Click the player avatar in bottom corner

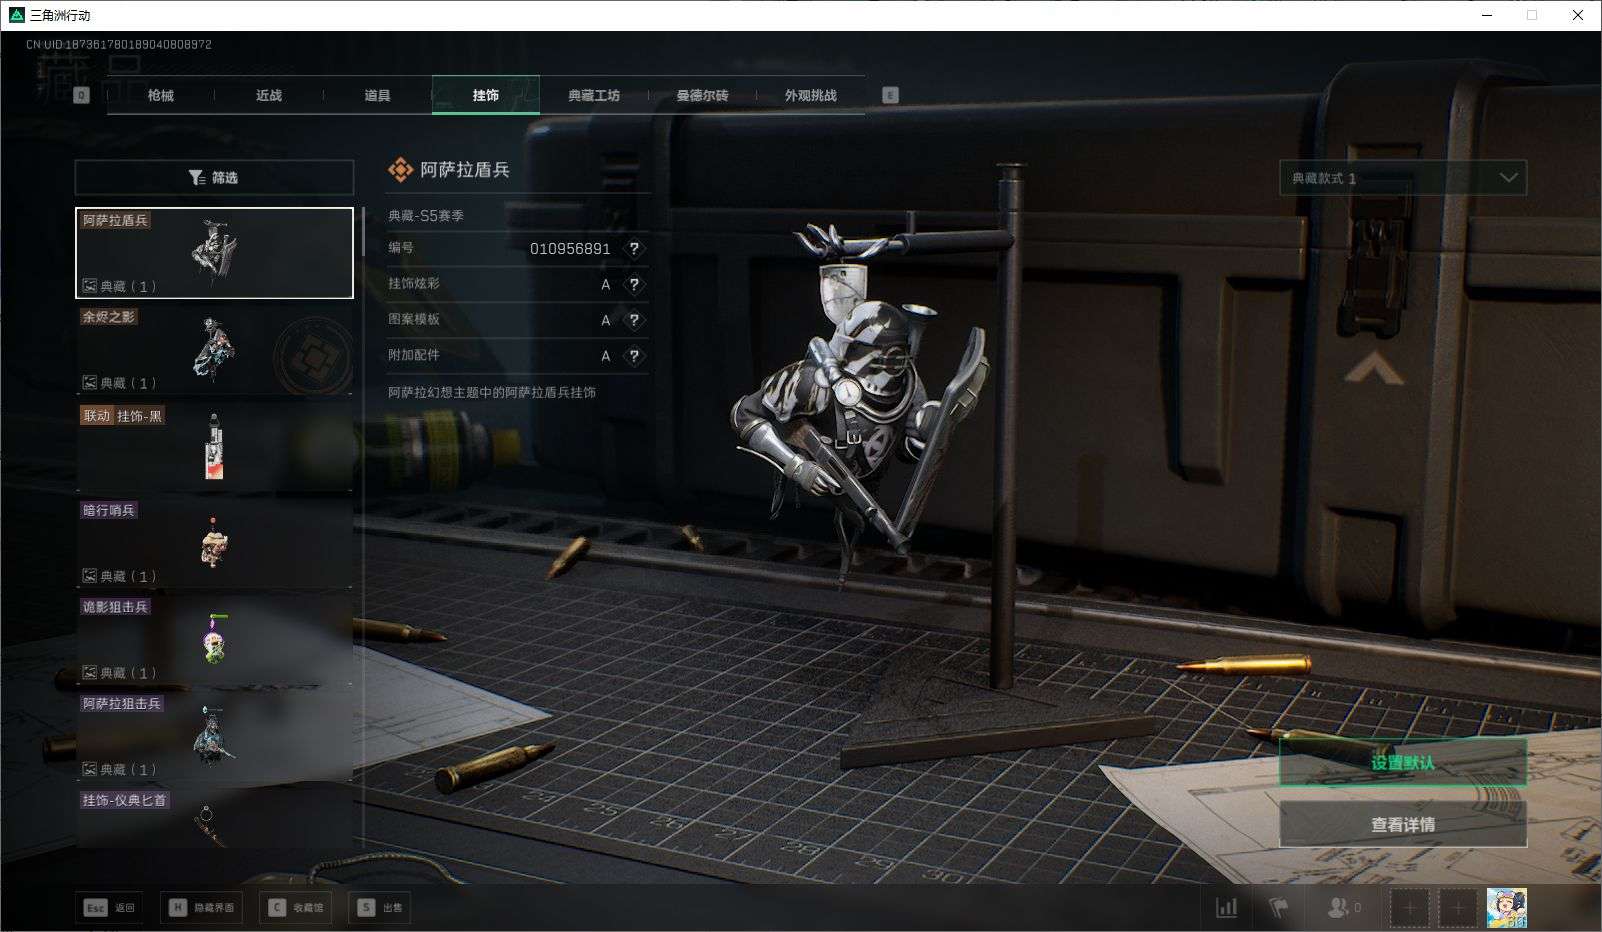pos(1506,908)
